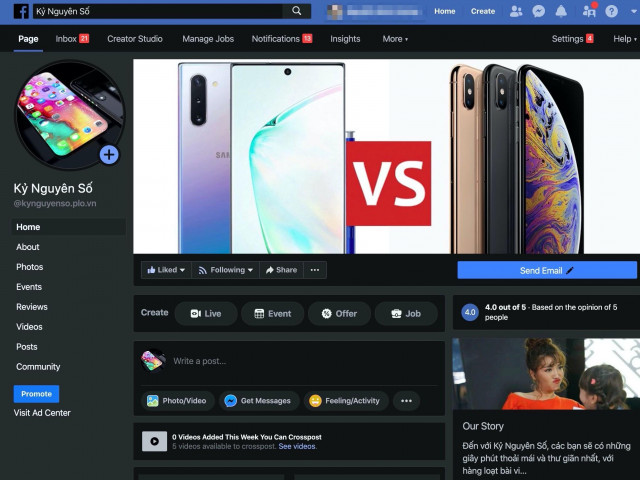
Task: Open Photos in left sidebar
Action: click(29, 267)
